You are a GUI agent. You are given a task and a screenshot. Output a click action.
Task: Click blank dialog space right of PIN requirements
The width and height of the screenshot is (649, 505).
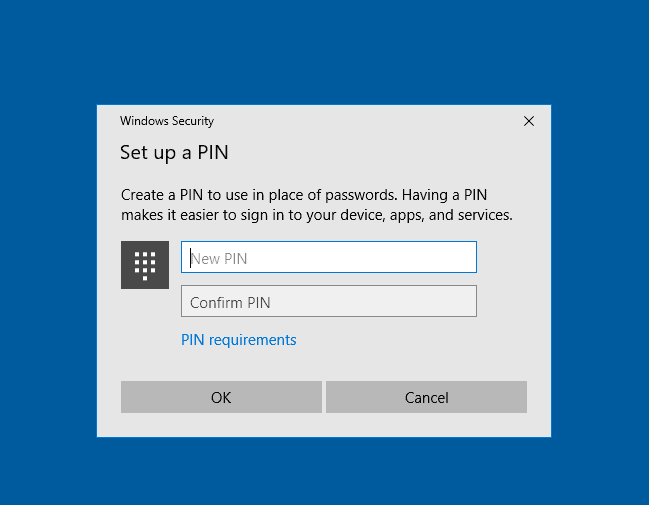point(420,340)
